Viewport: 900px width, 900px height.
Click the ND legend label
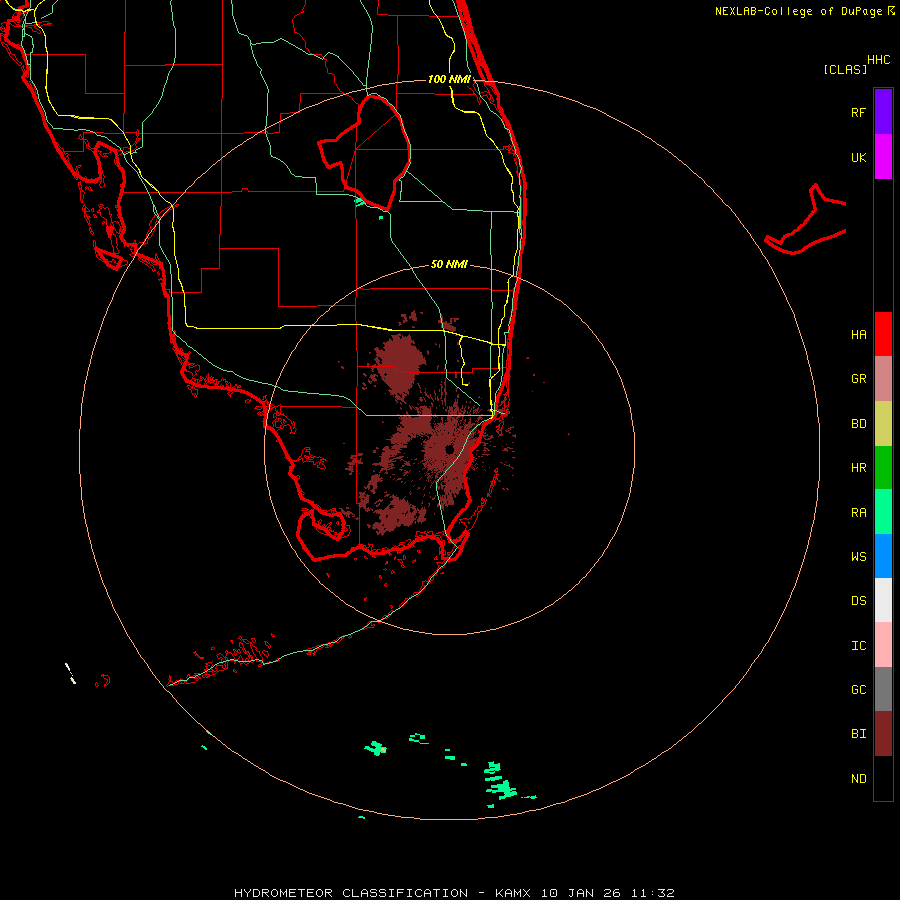[858, 778]
